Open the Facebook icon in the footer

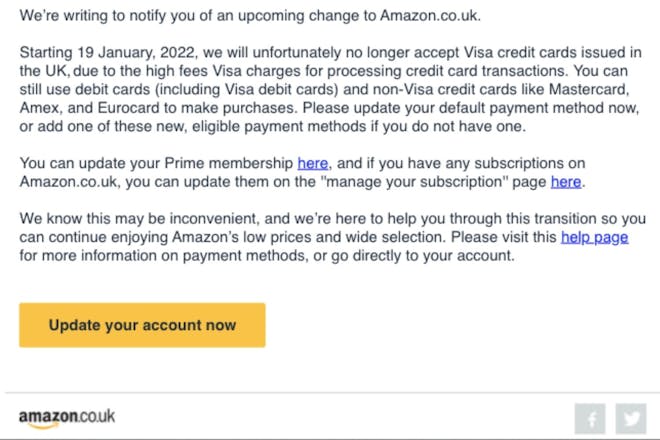coord(590,419)
